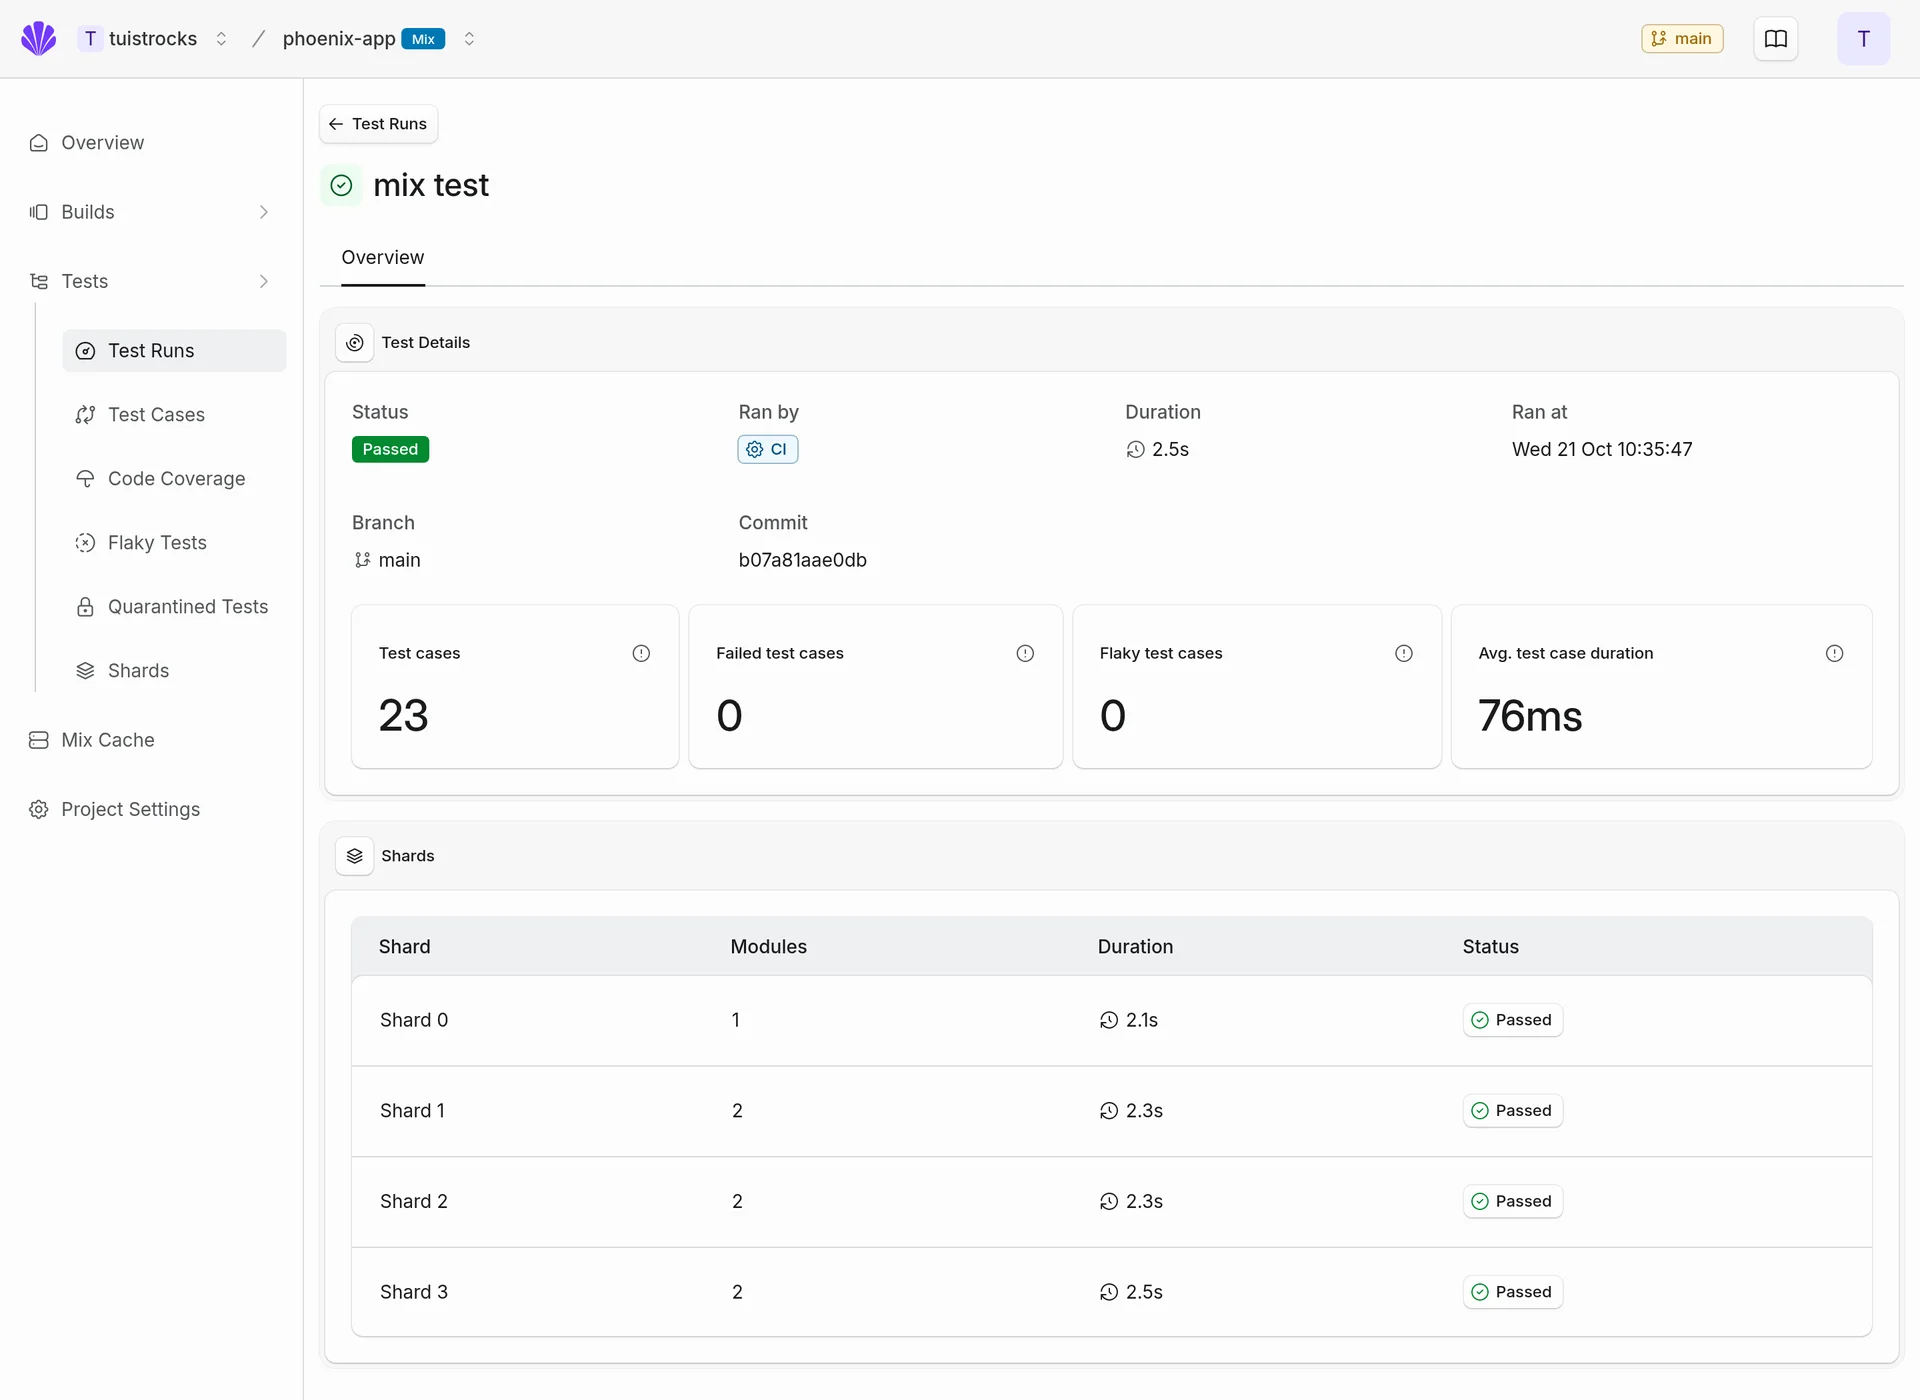Open the Shard 2 row
The height and width of the screenshot is (1400, 1920).
1111,1202
